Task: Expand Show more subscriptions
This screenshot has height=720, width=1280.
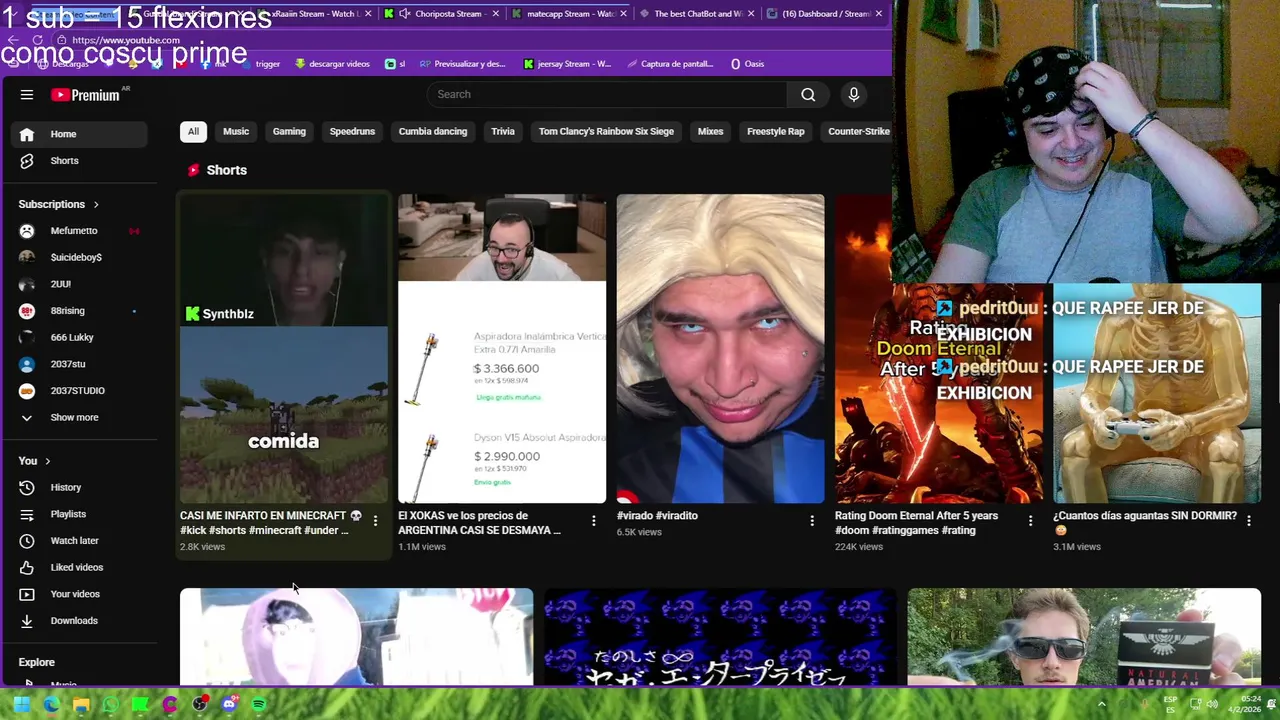Action: coord(78,417)
